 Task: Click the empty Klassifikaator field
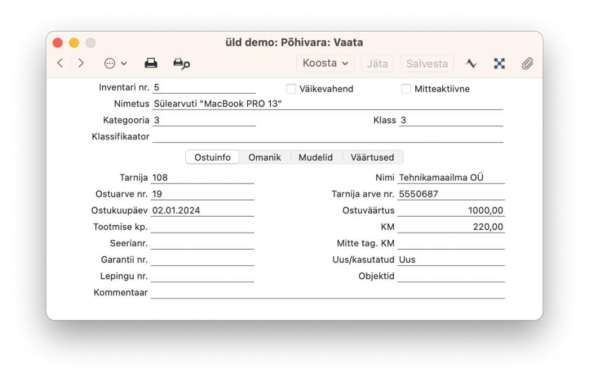(328, 137)
